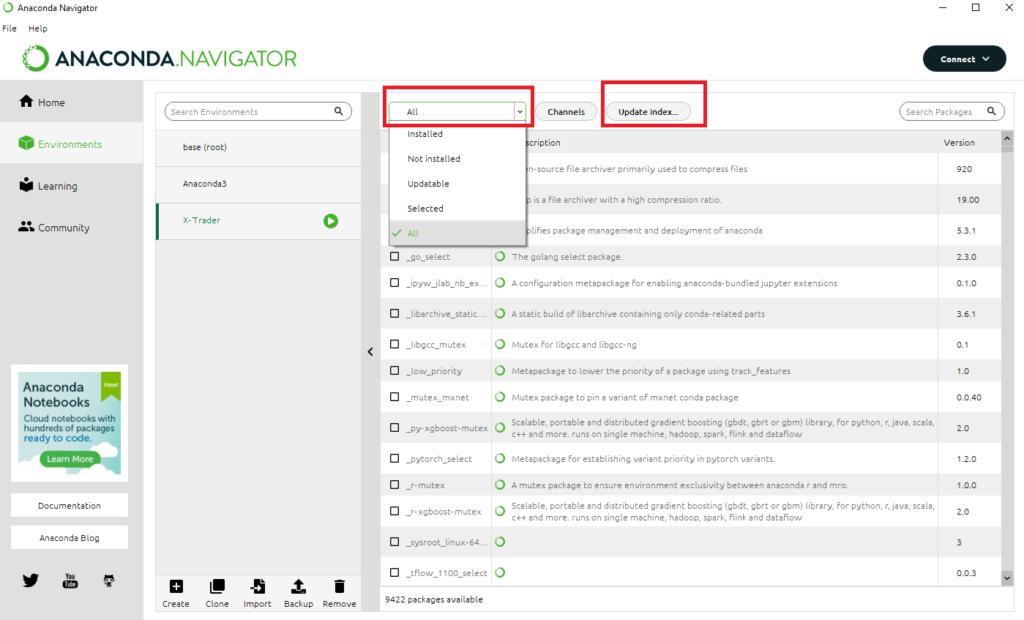Screen dimensions: 1024x620
Task: Open the Environments section
Action: 71,144
